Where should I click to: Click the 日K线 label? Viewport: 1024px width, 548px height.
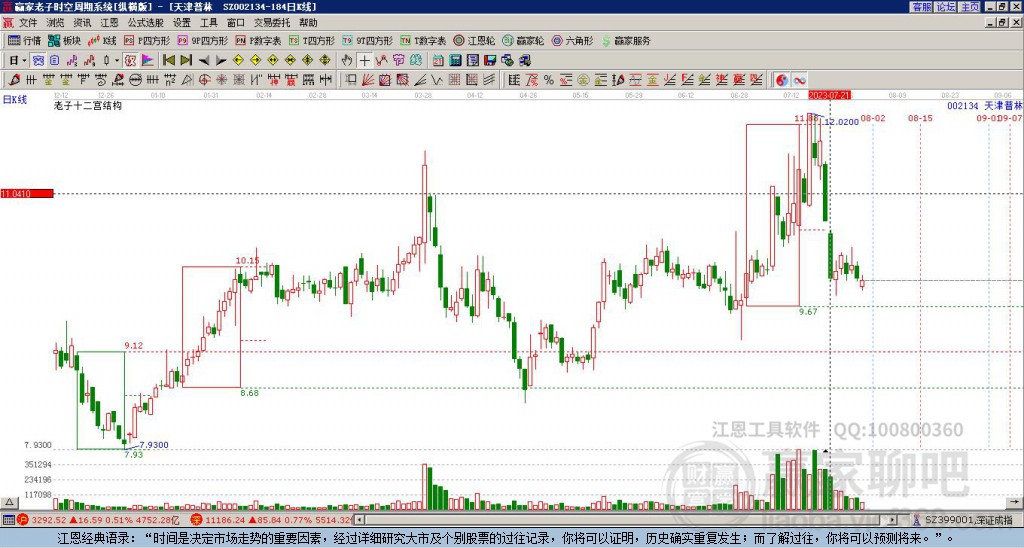pyautogui.click(x=15, y=100)
